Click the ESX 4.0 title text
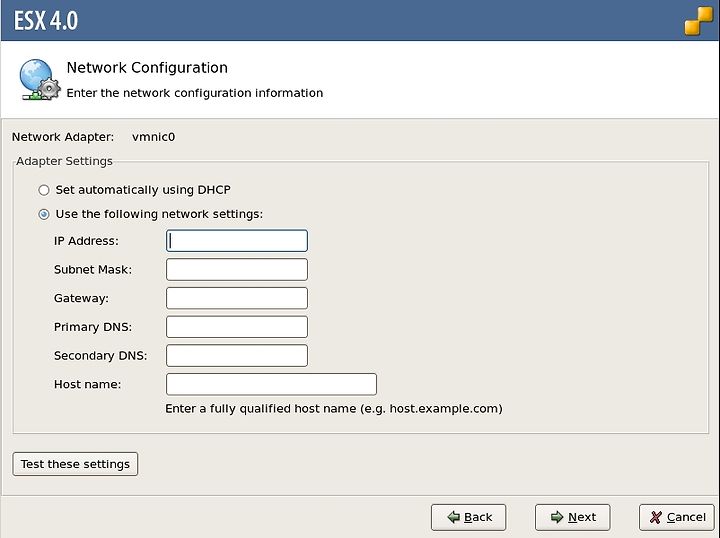The width and height of the screenshot is (720, 538). point(46,21)
